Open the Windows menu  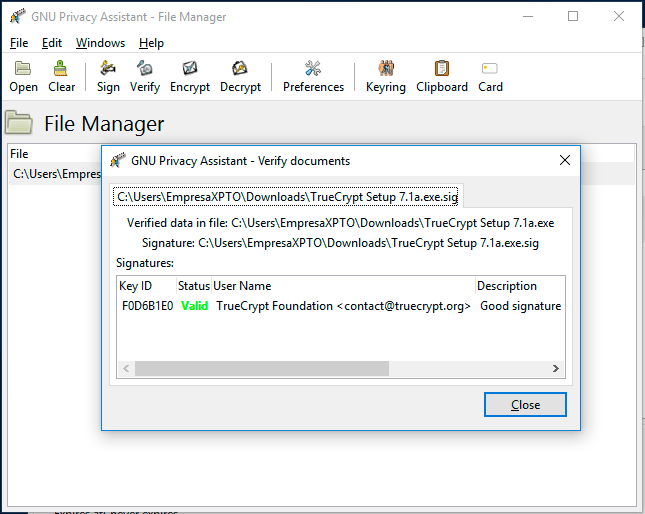[x=100, y=43]
